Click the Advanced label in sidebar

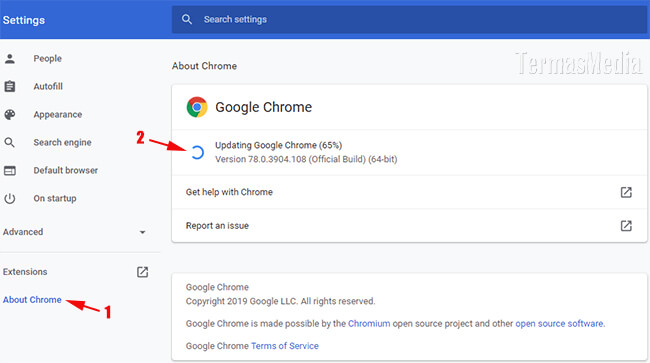[23, 232]
